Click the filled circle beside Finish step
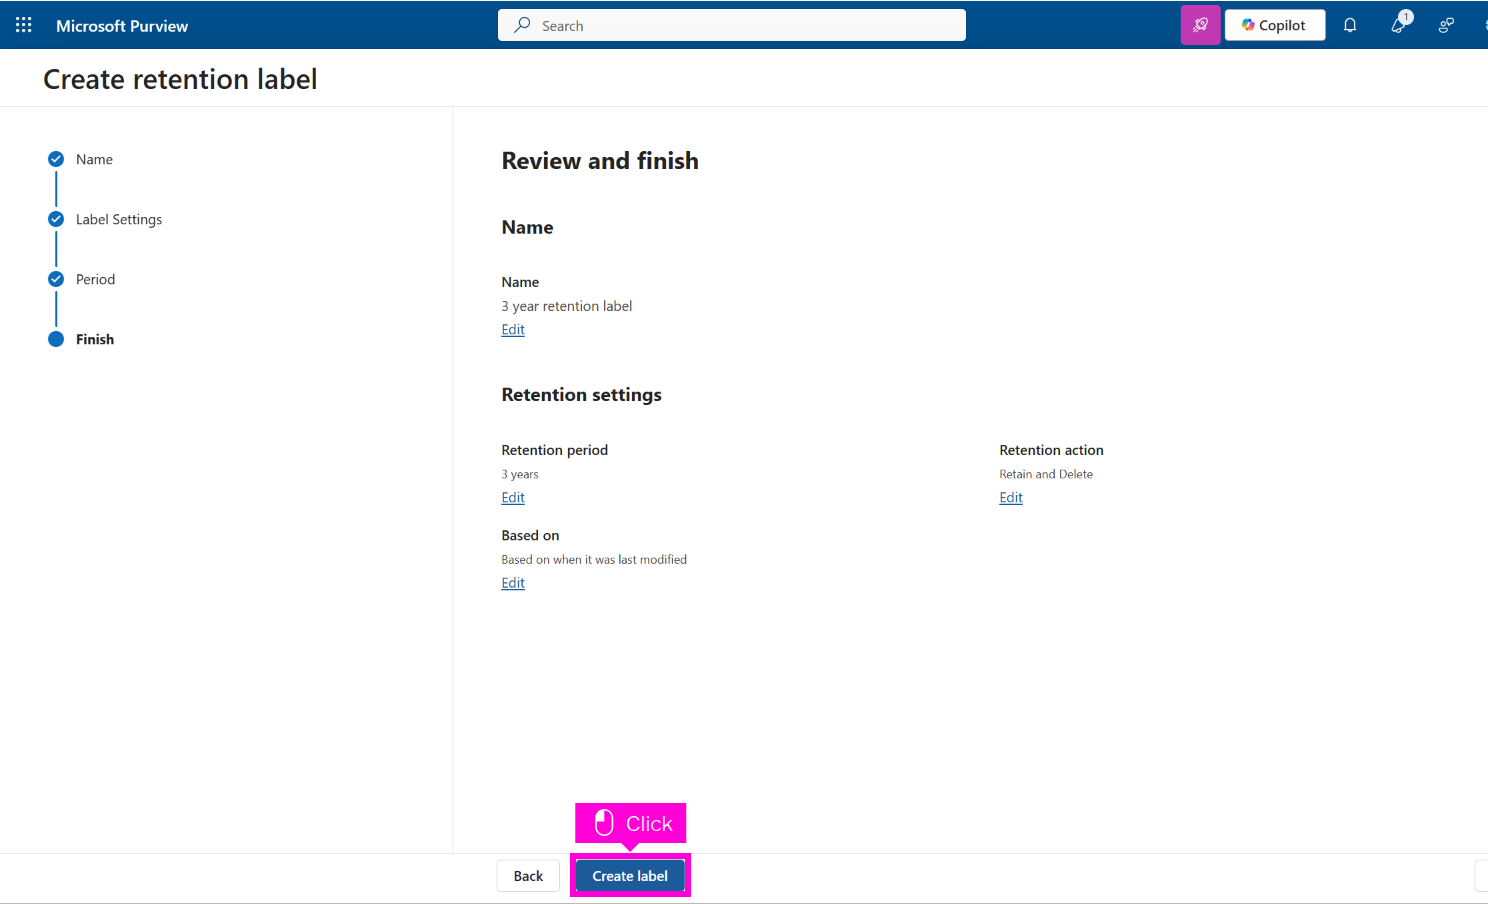The height and width of the screenshot is (904, 1488). coord(56,339)
